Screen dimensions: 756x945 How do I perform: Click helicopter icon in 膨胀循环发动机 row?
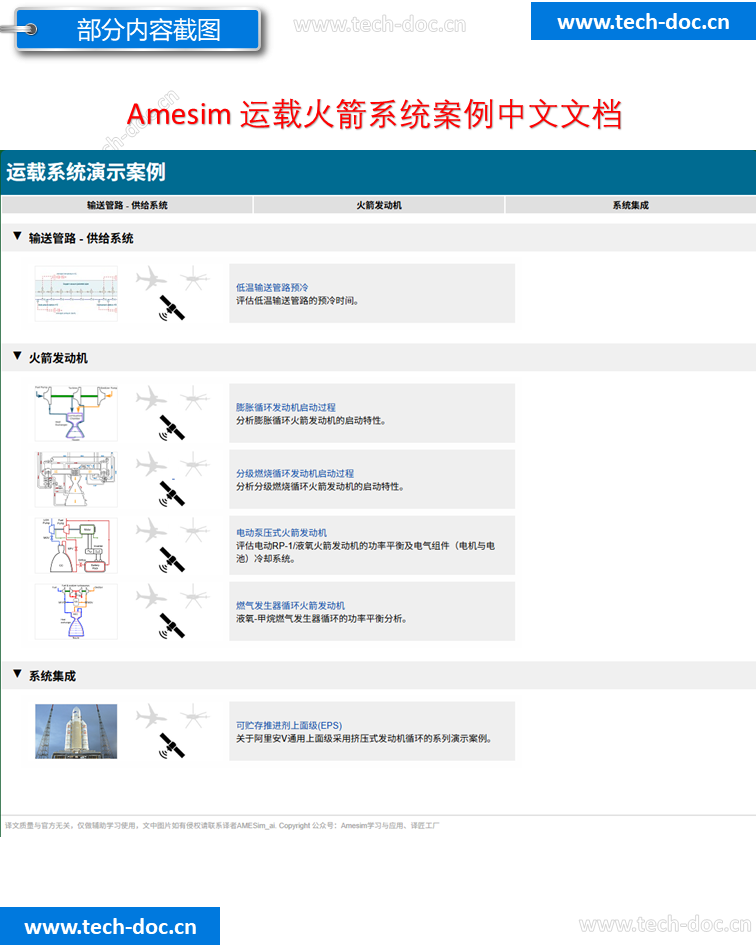pyautogui.click(x=194, y=398)
